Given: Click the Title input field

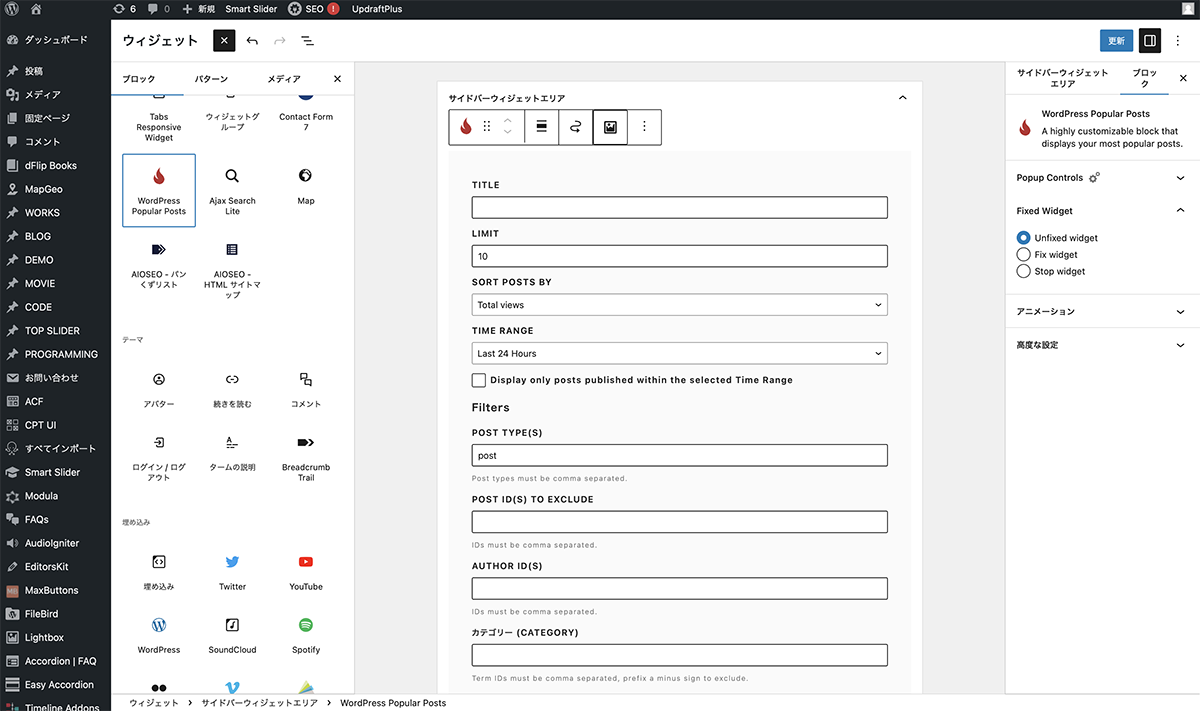Looking at the screenshot, I should tap(679, 208).
